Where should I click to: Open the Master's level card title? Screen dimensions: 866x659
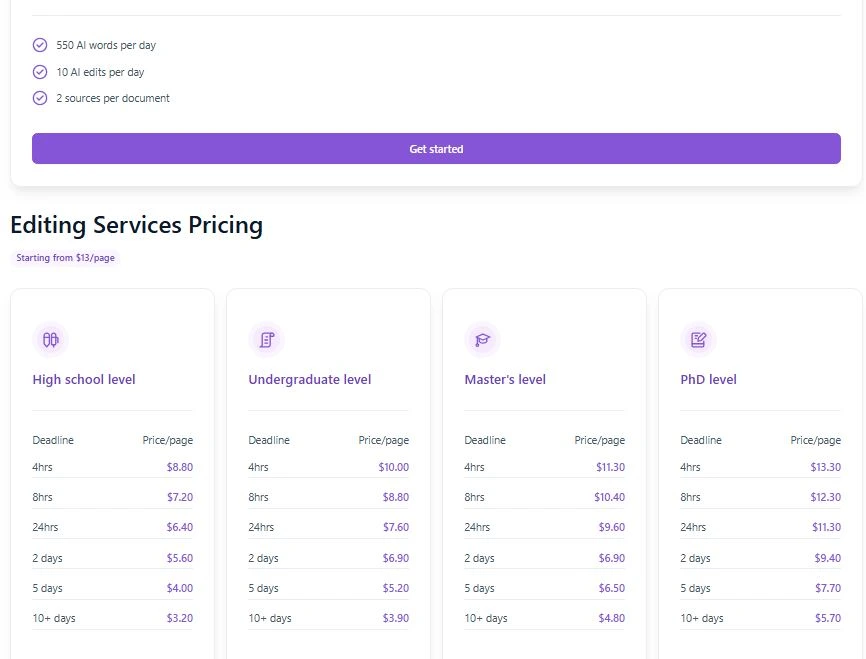tap(505, 380)
